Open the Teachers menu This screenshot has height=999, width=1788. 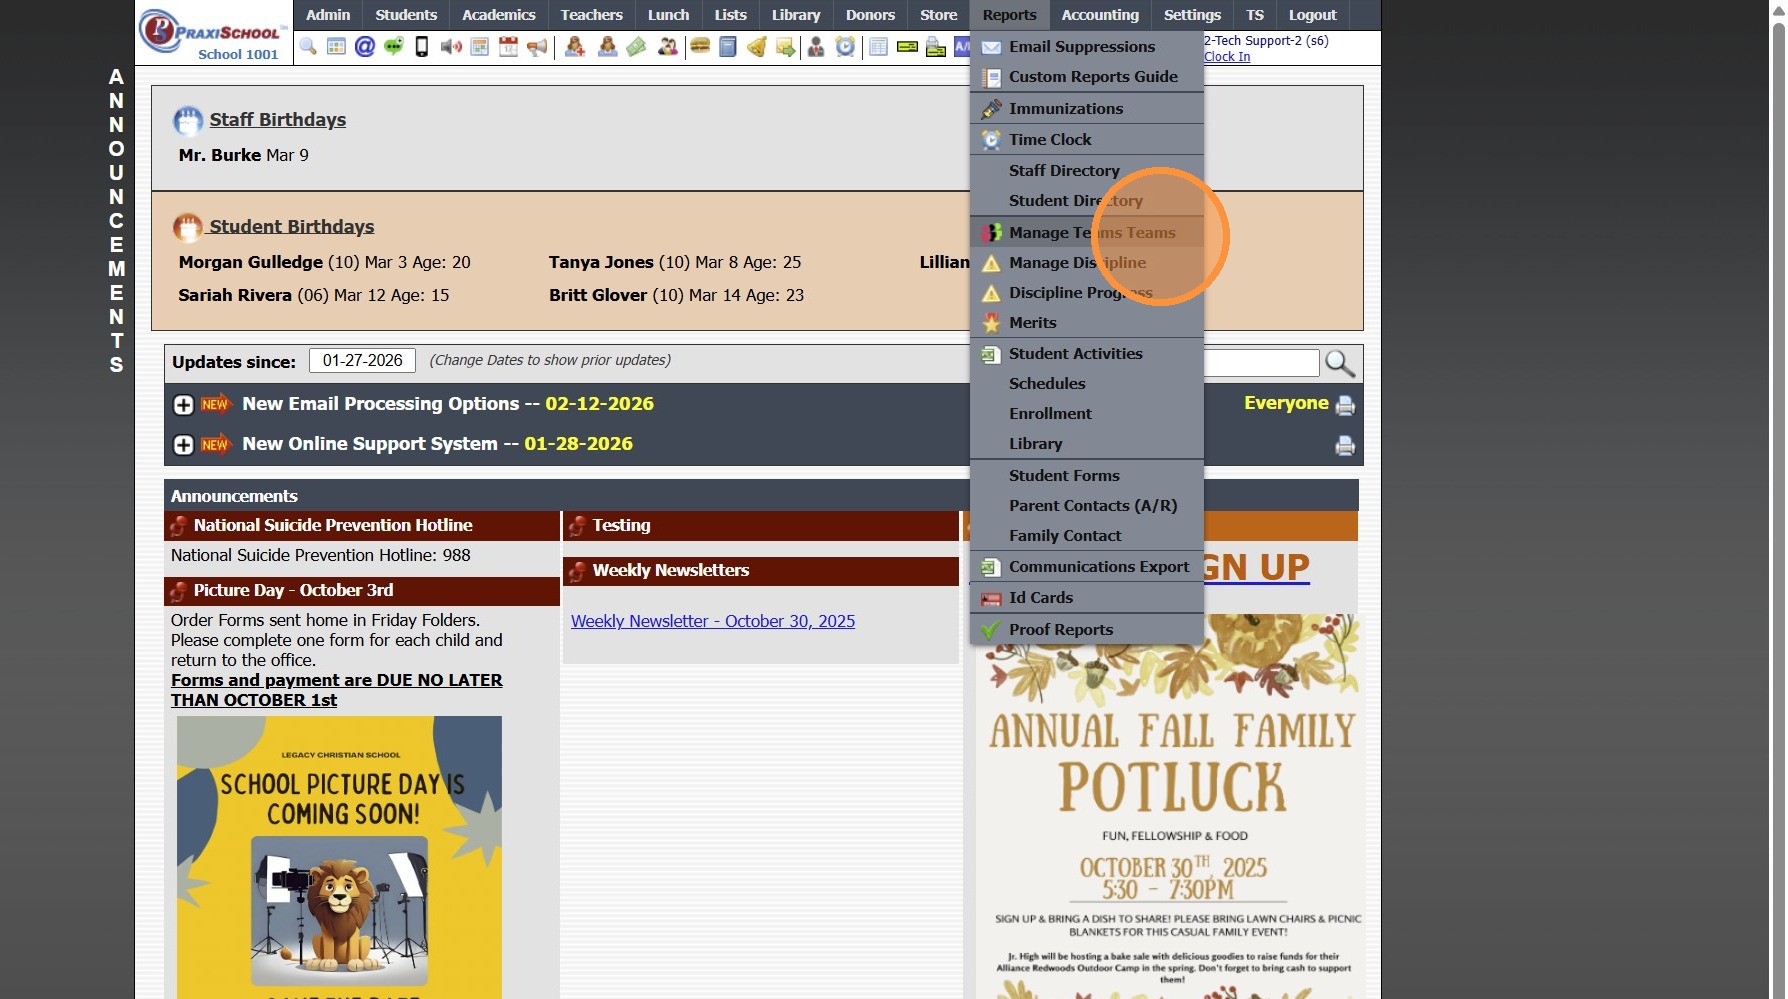pos(592,15)
